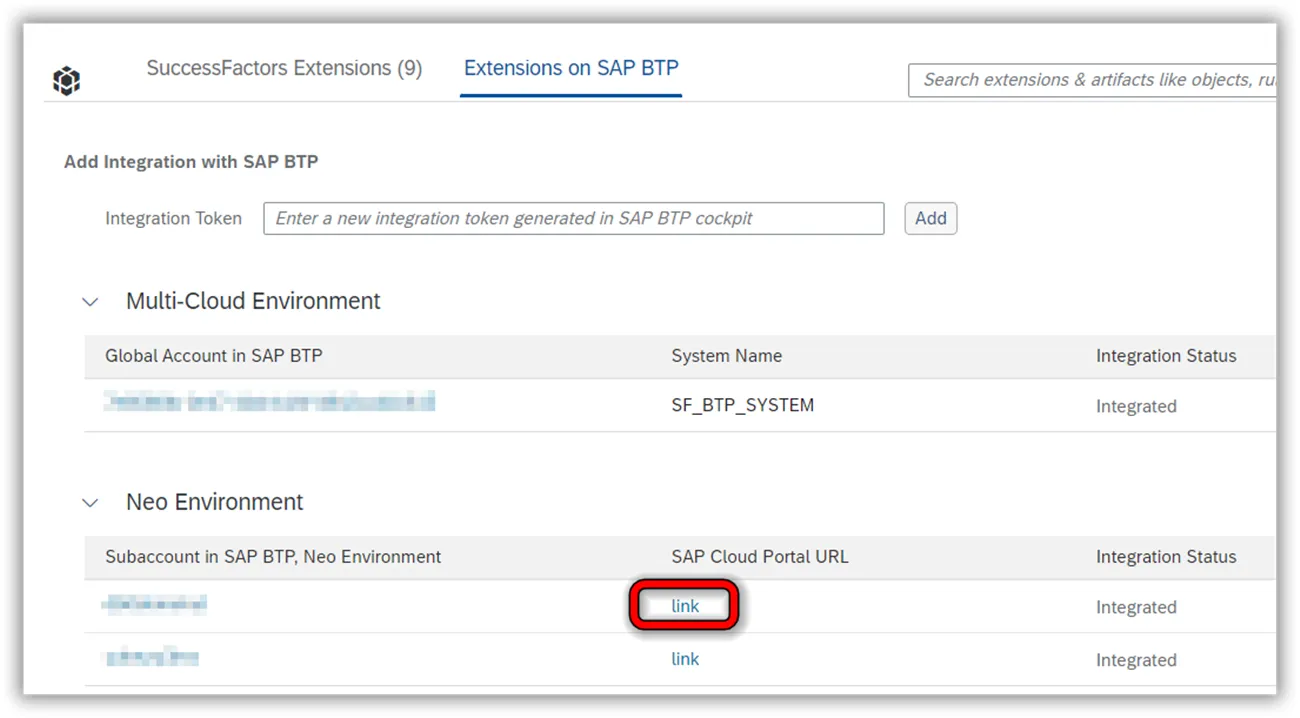
Task: Select the SF_BTP_SYSTEM system name cell
Action: coord(742,405)
